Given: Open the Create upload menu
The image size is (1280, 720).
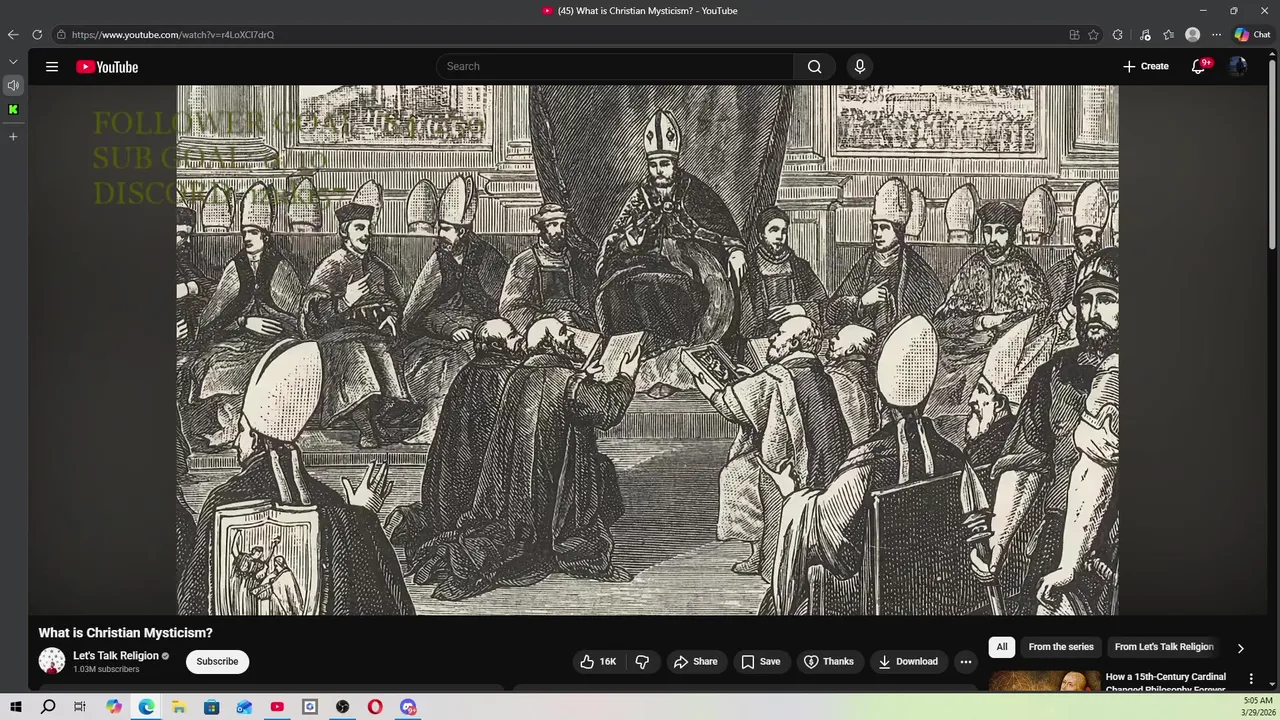Looking at the screenshot, I should (x=1145, y=66).
